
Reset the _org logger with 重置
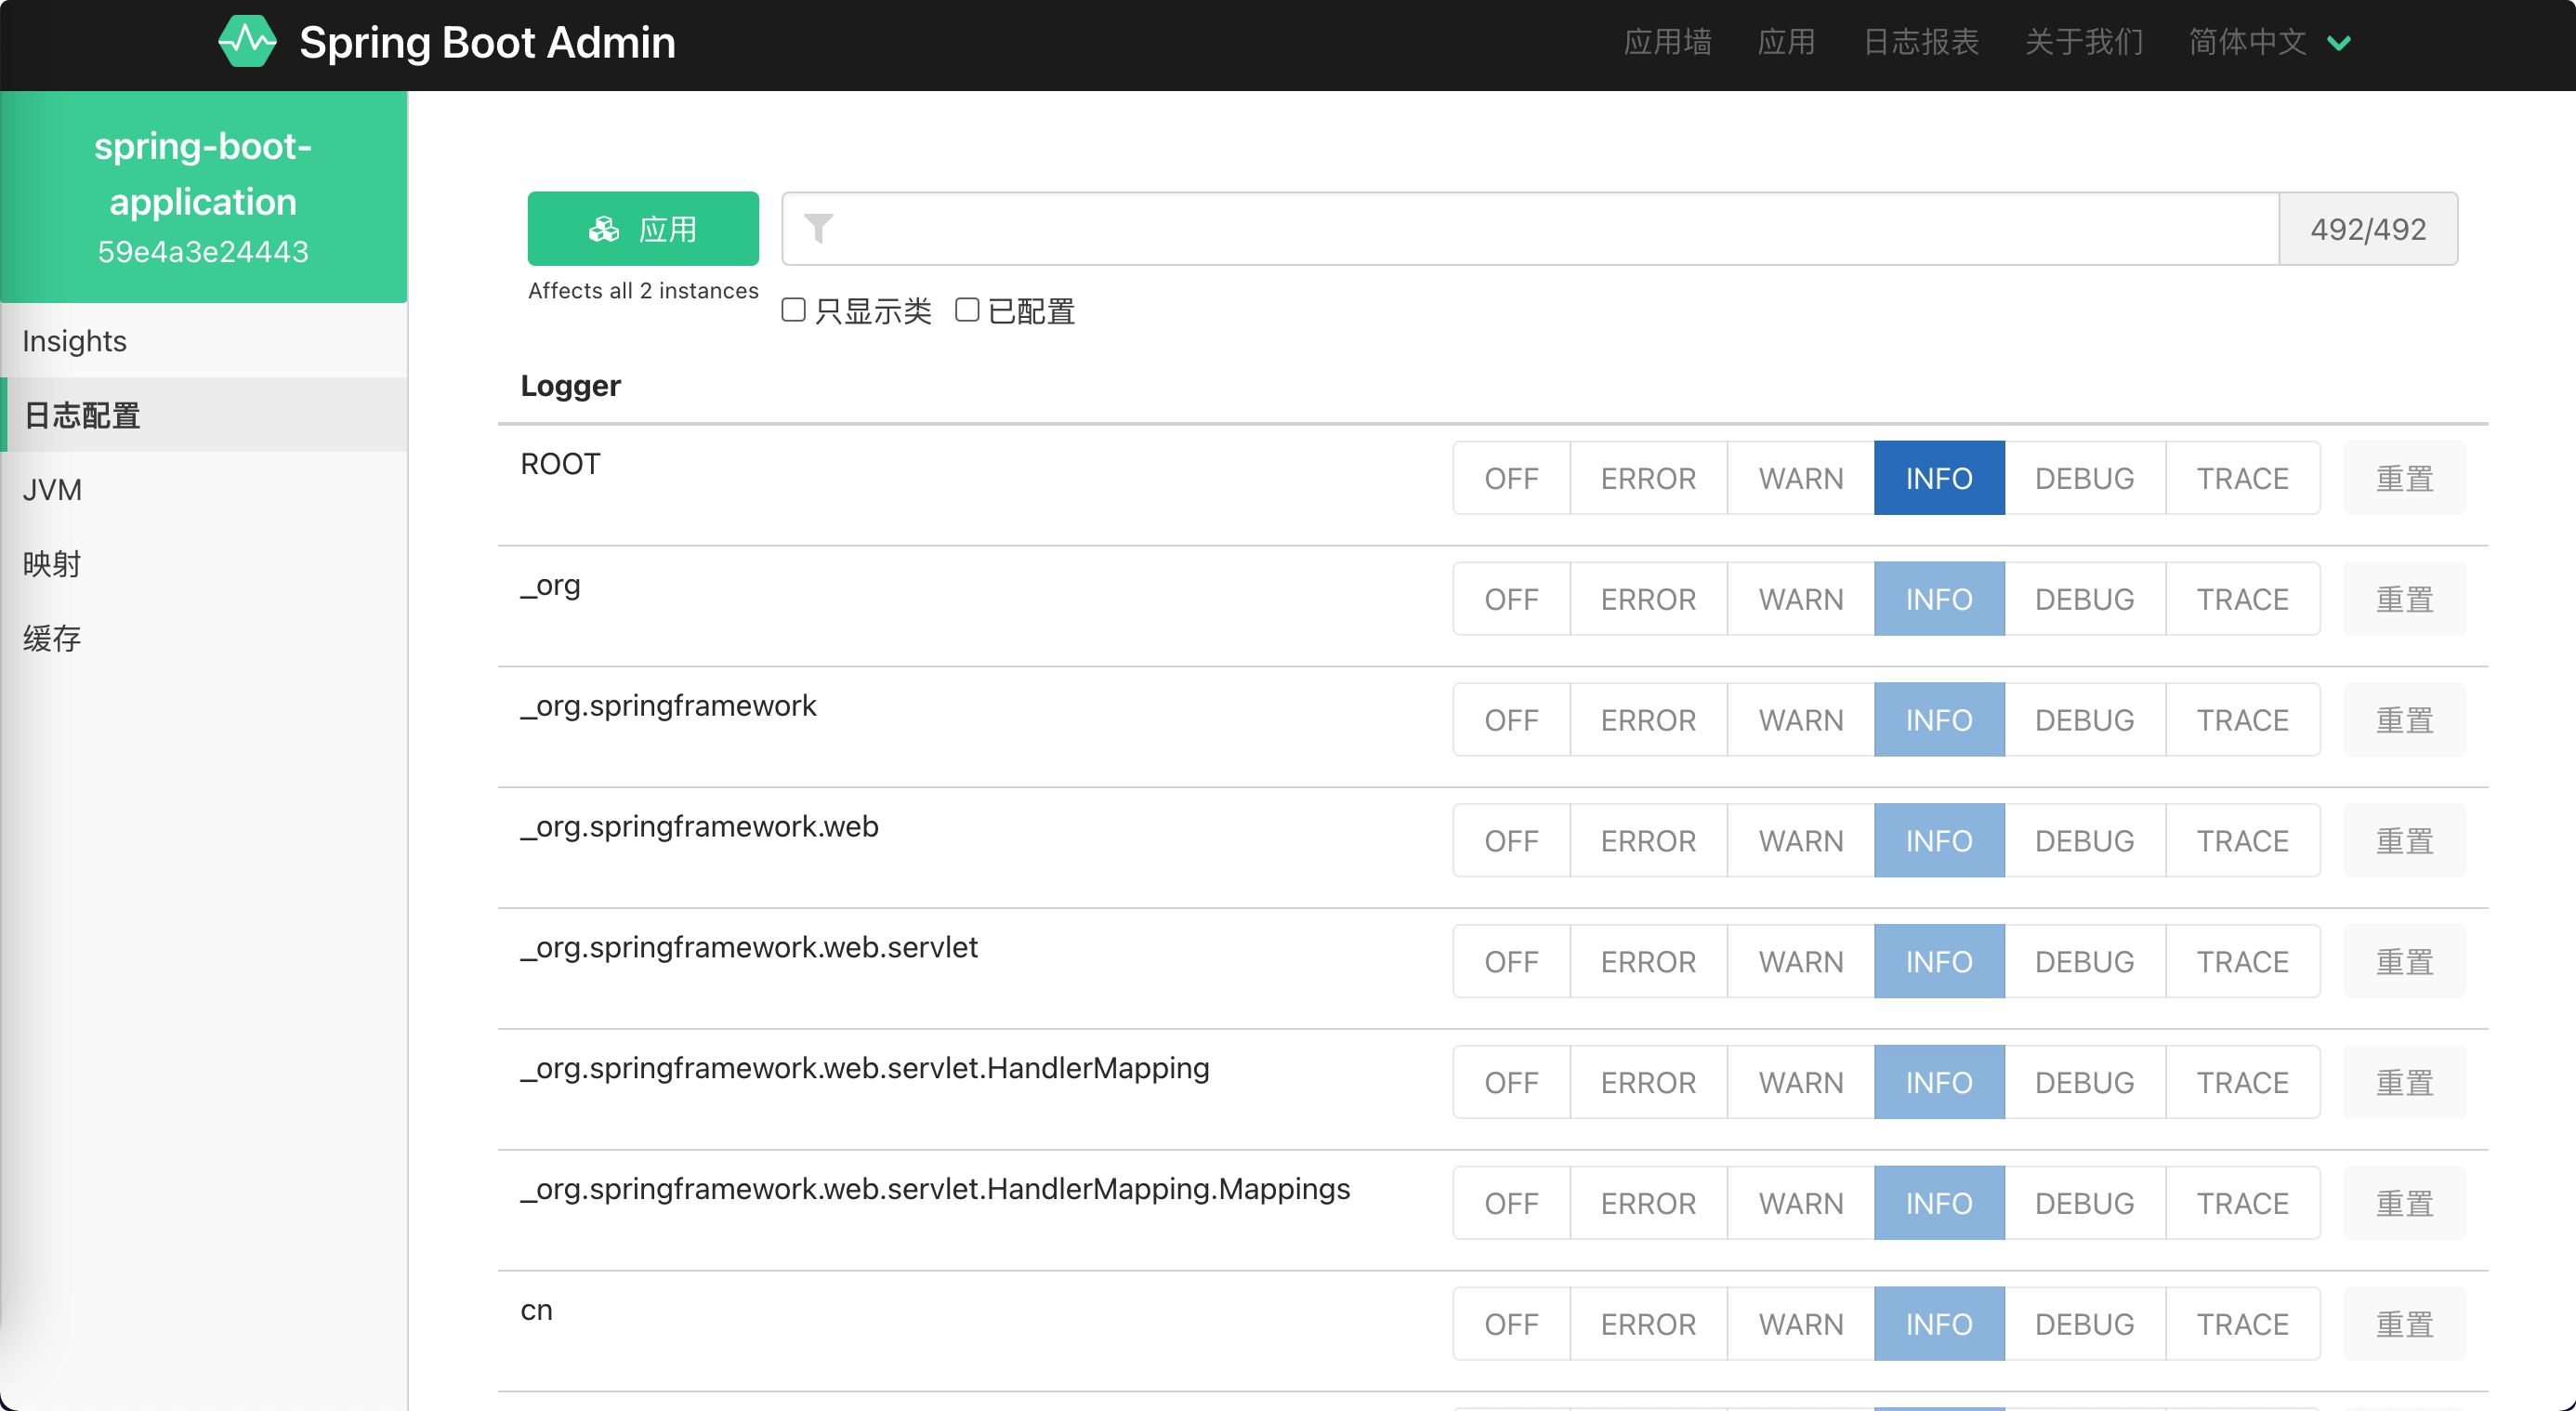point(2404,599)
